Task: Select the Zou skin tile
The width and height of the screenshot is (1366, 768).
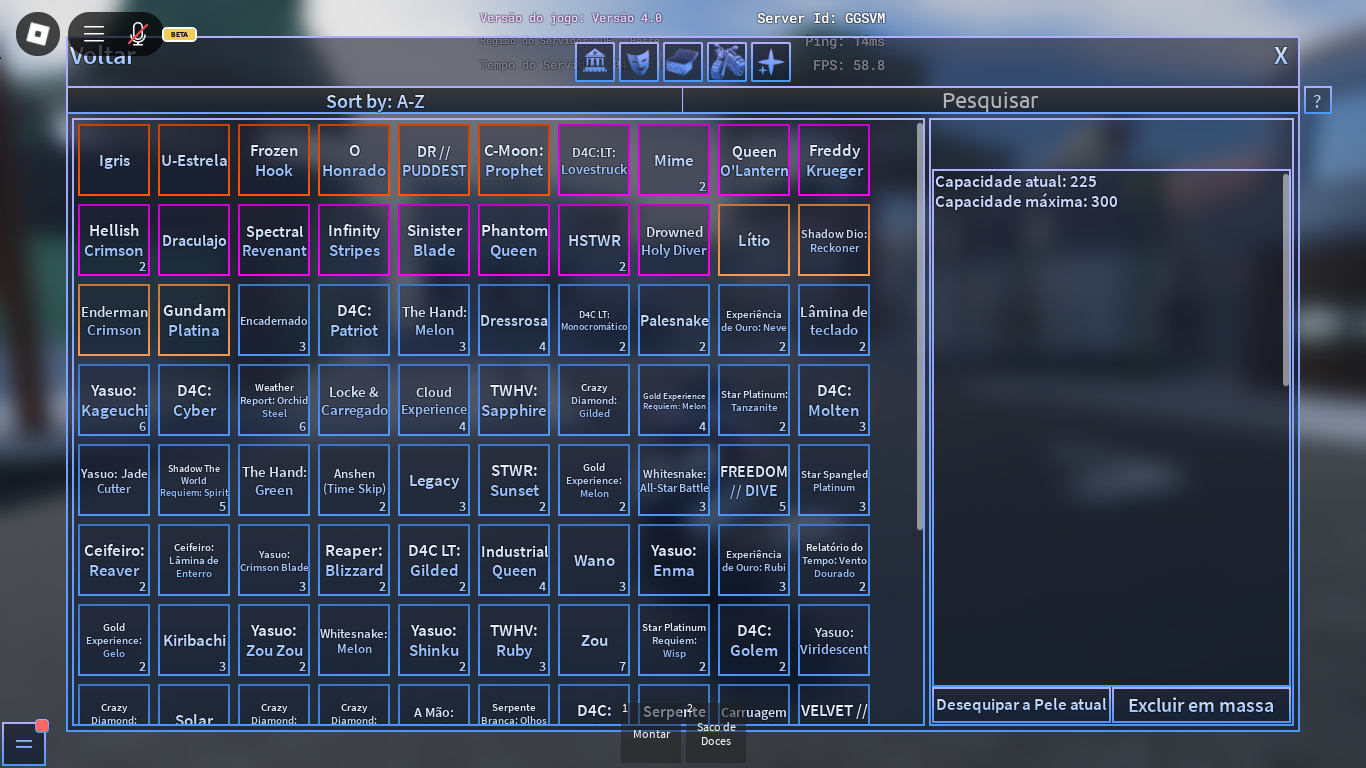Action: (594, 640)
